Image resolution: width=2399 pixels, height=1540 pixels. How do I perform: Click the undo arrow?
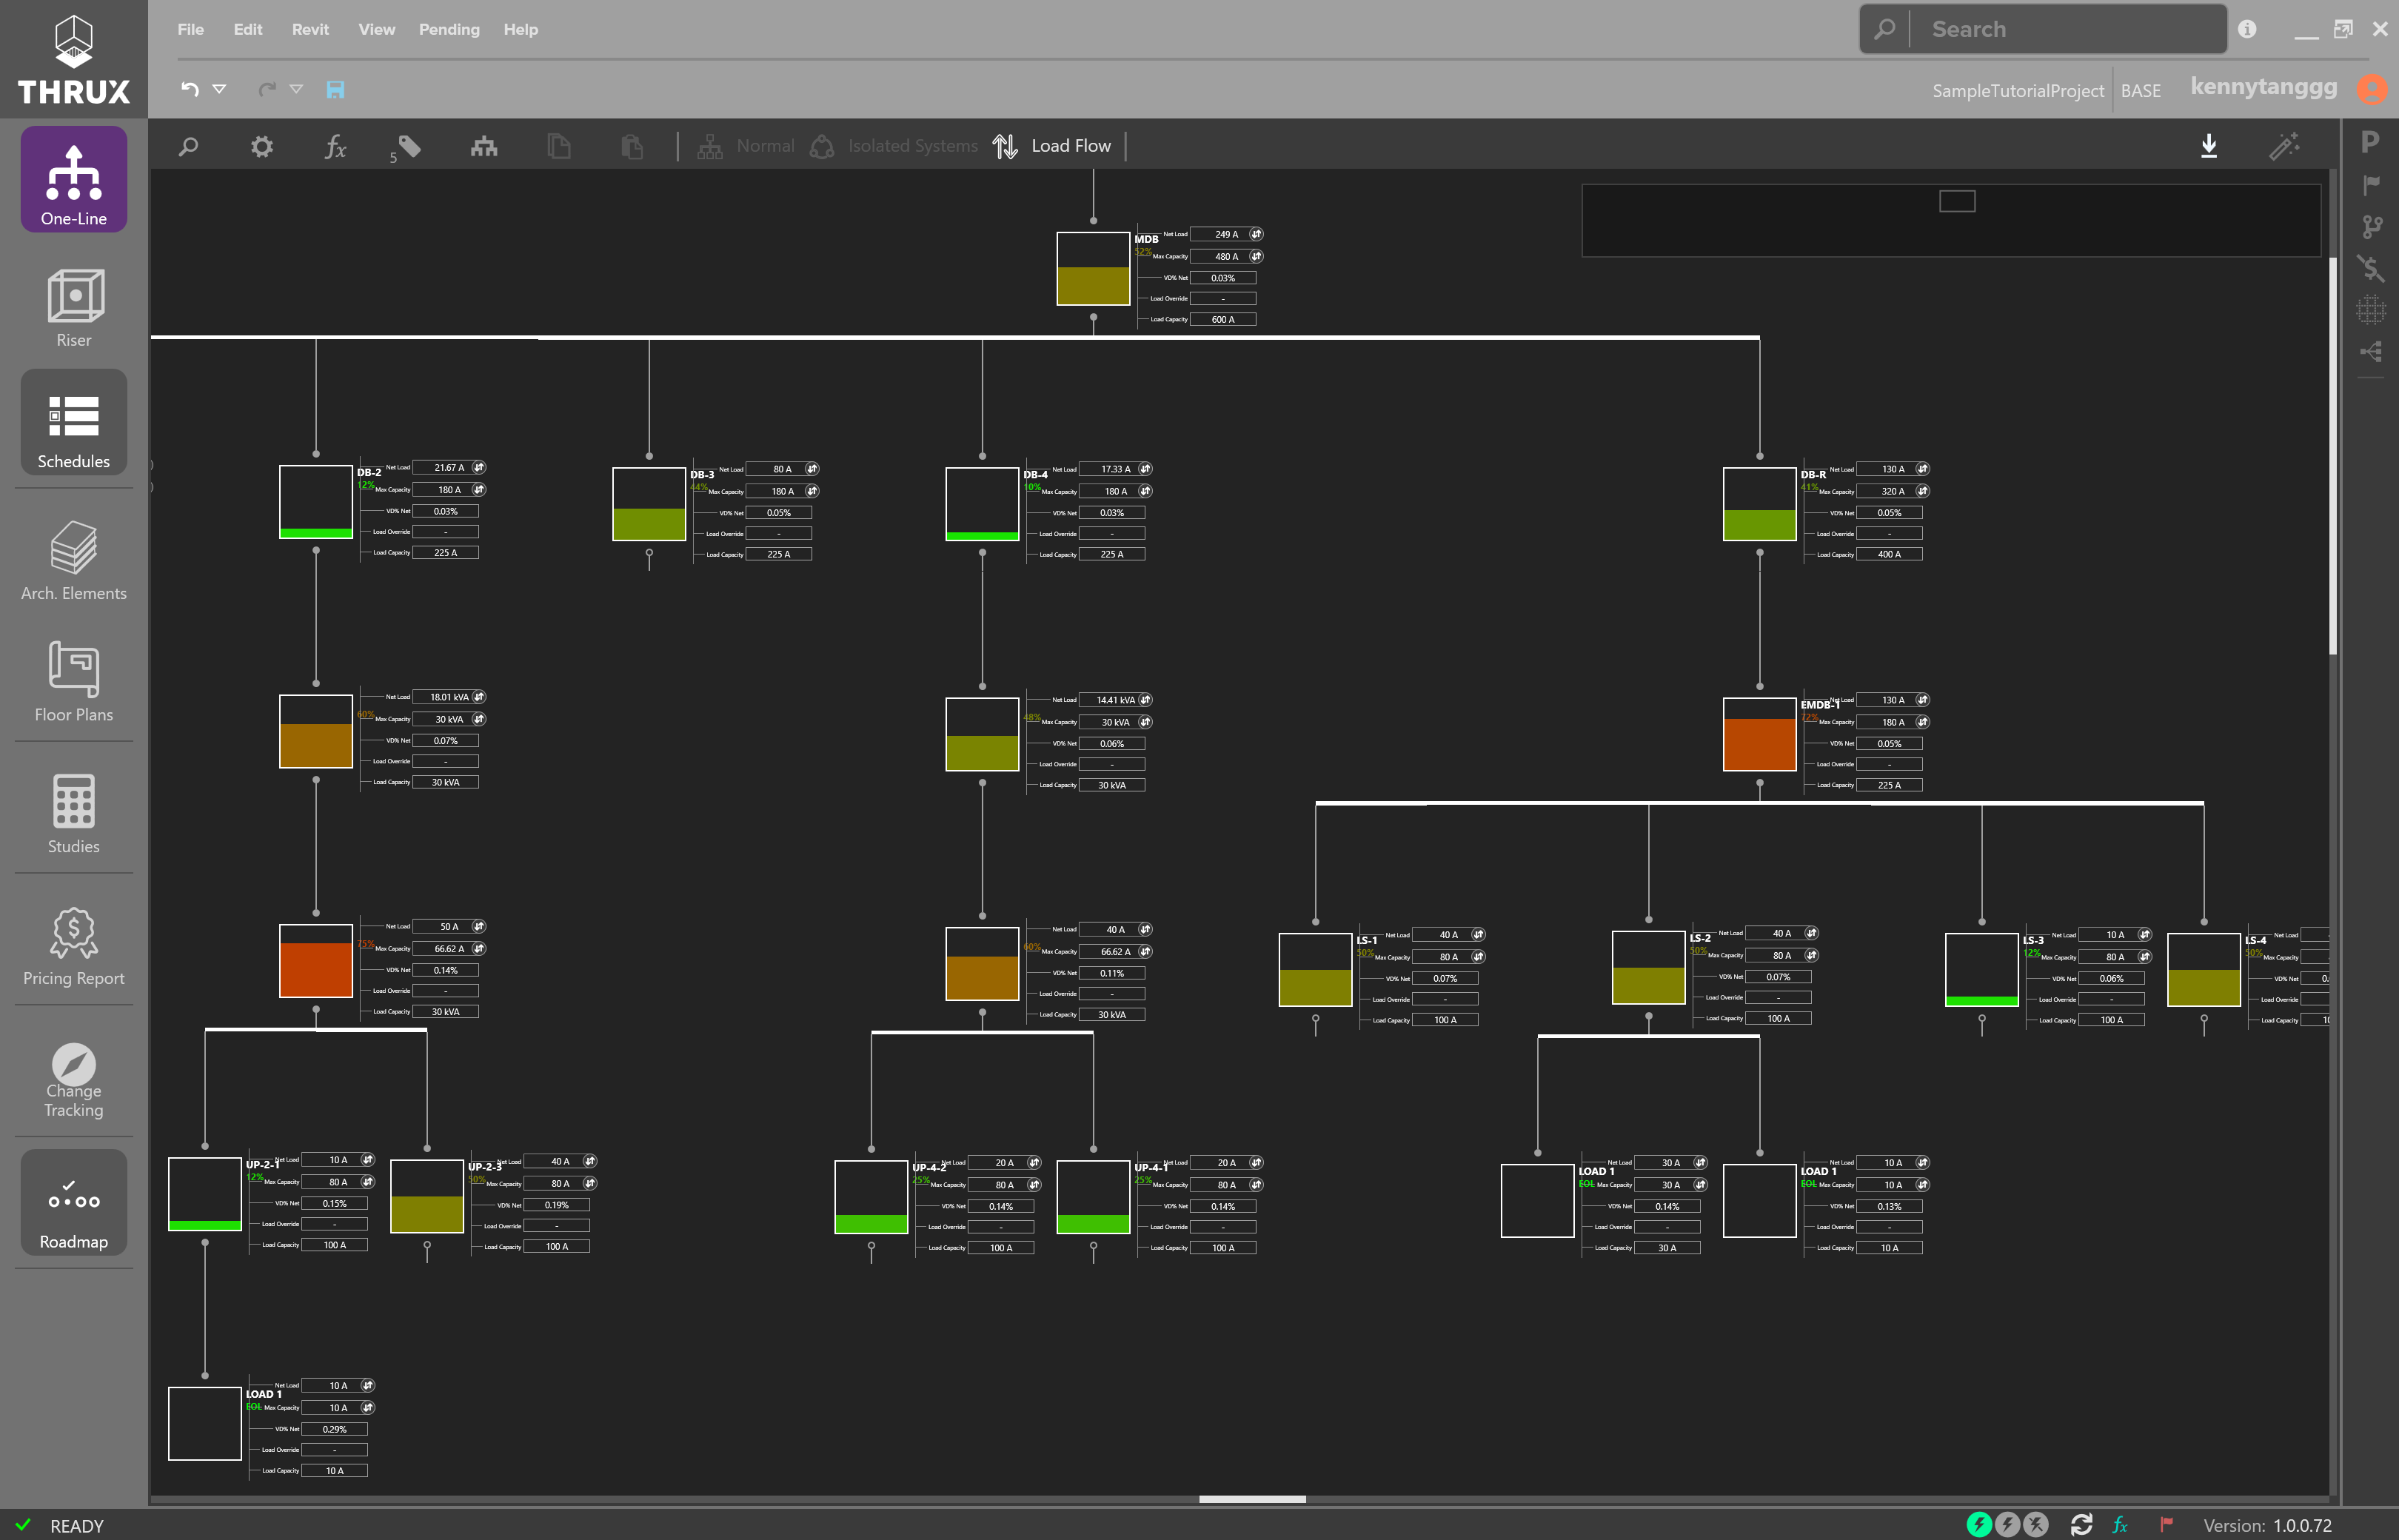coord(189,89)
